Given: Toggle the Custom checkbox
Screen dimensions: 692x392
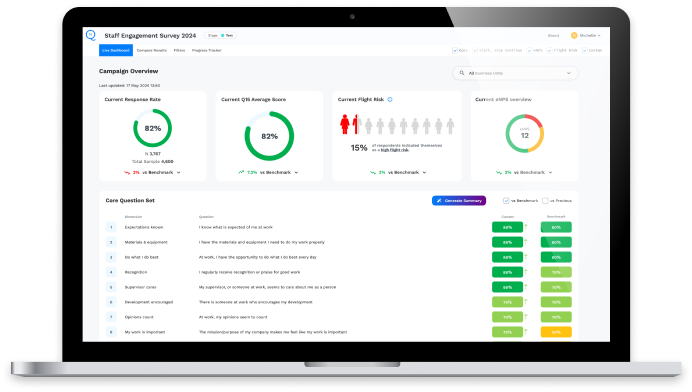Looking at the screenshot, I should (584, 50).
